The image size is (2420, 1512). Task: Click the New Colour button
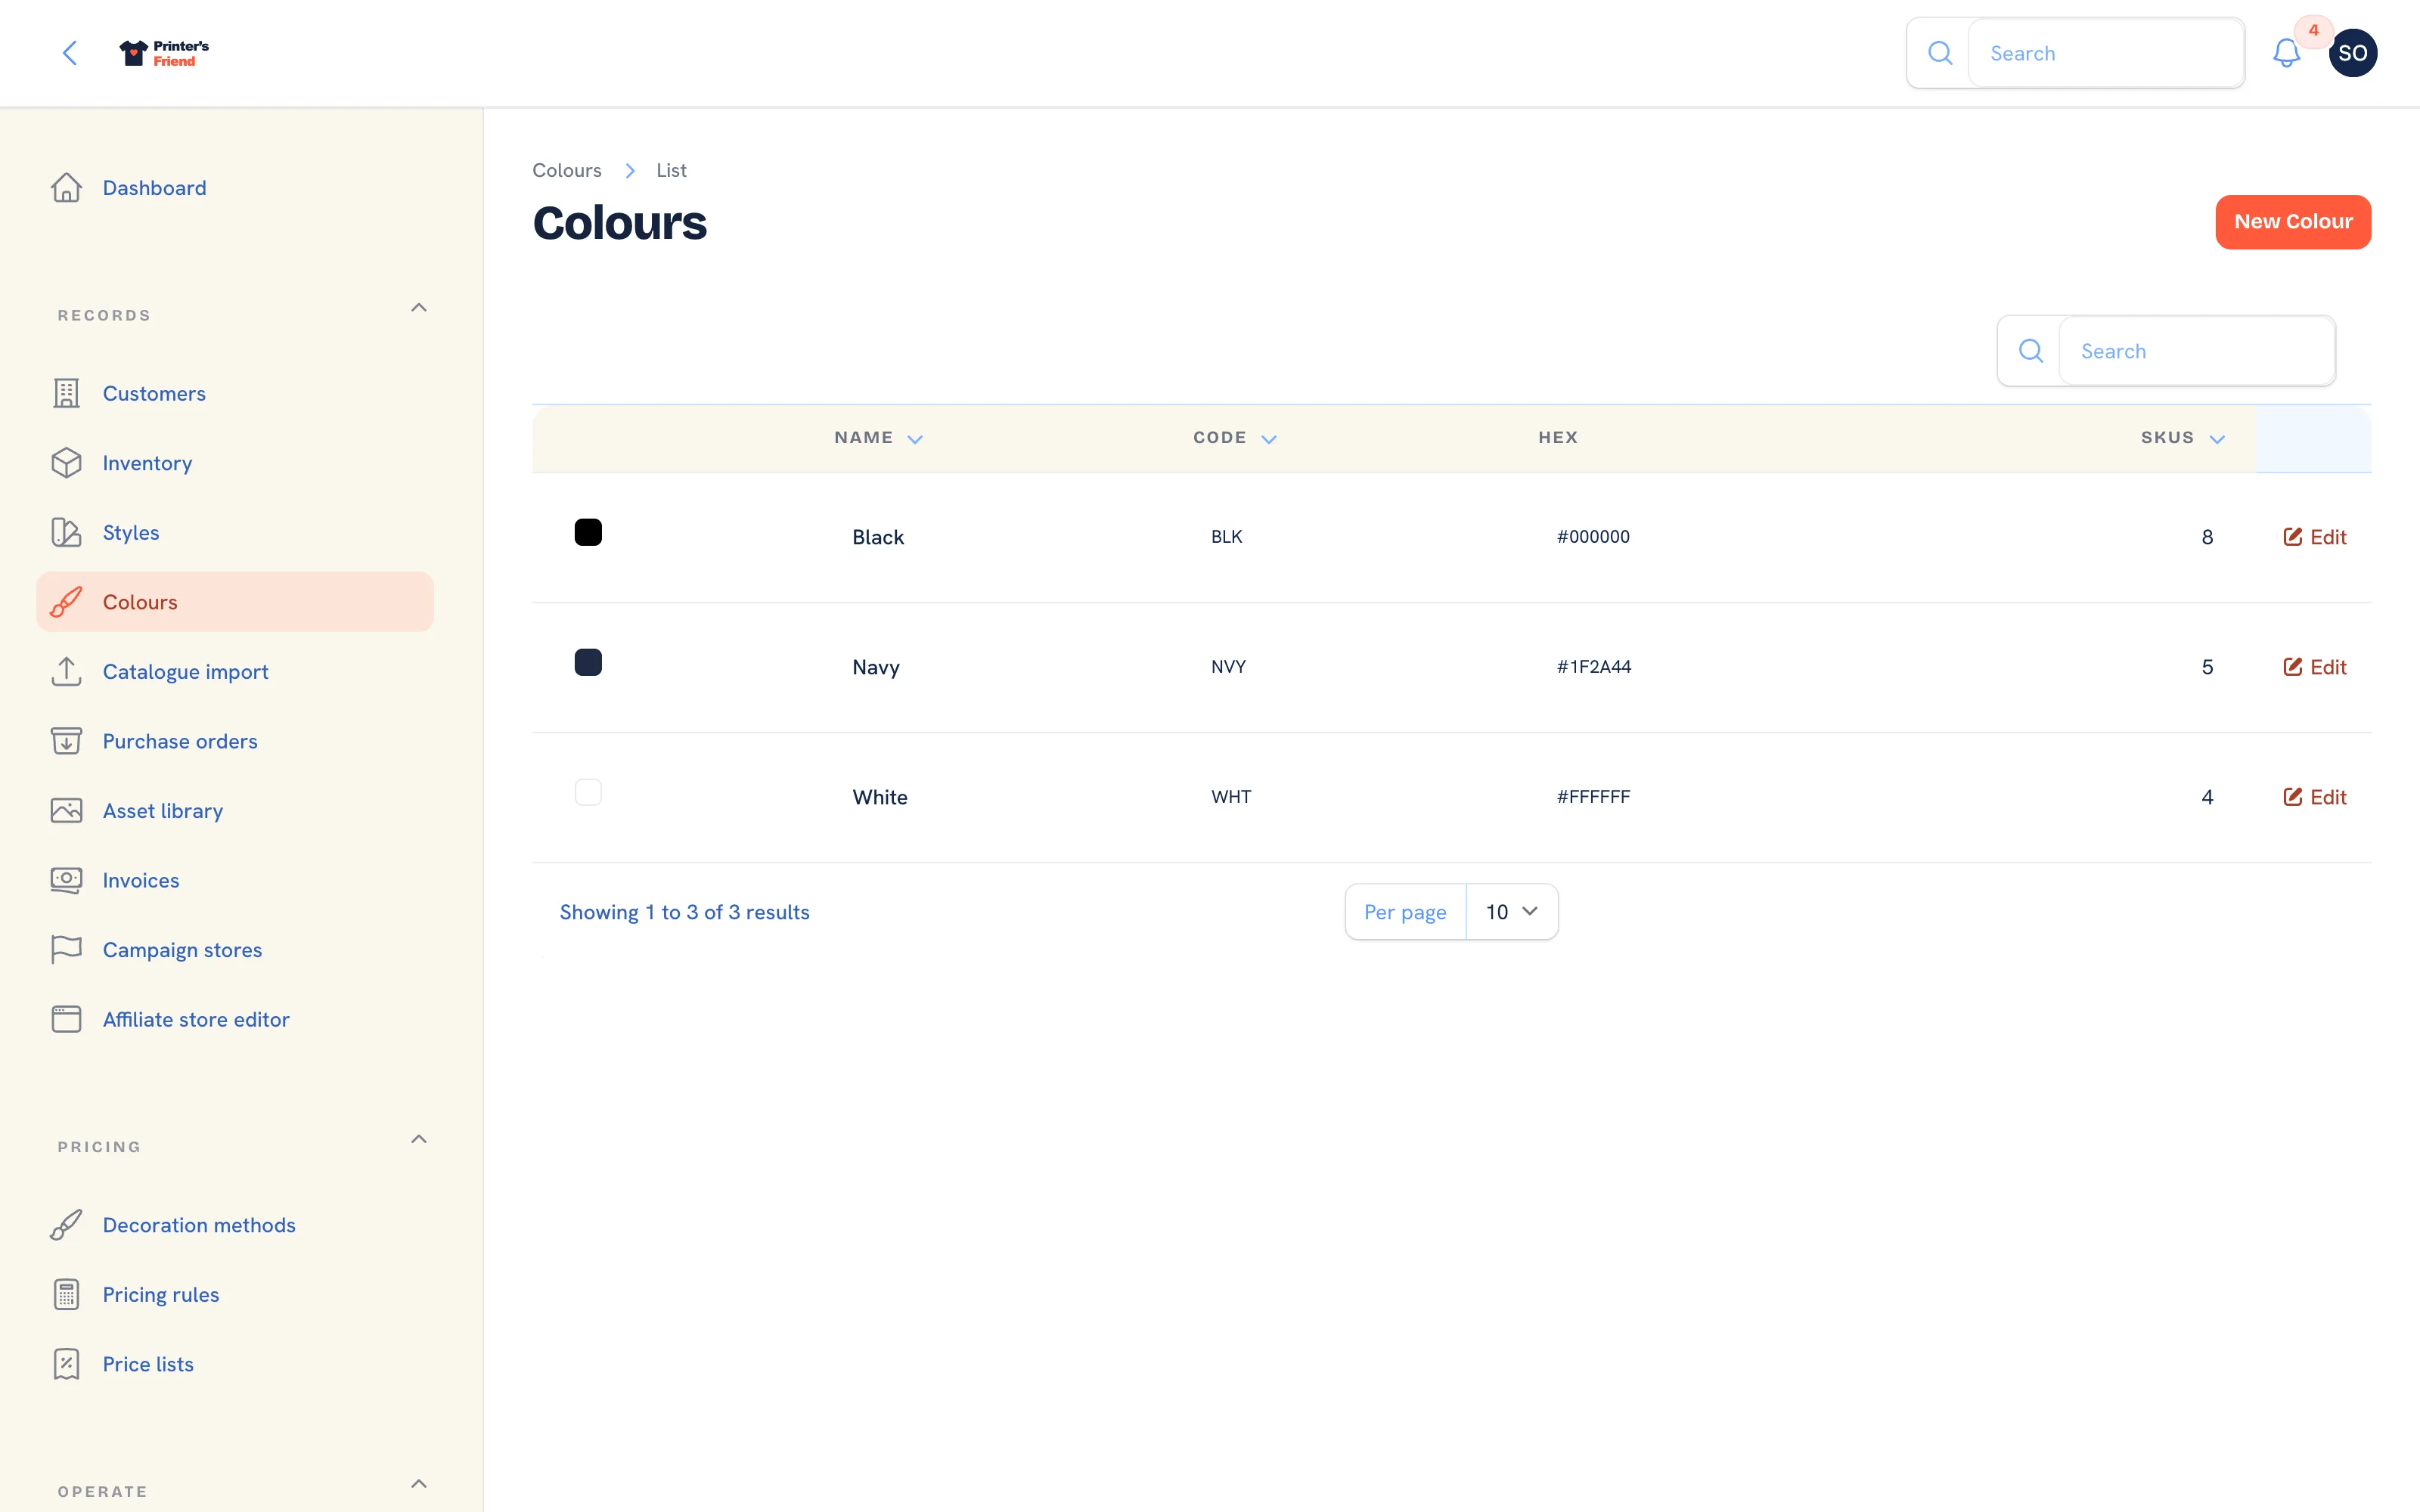tap(2293, 222)
